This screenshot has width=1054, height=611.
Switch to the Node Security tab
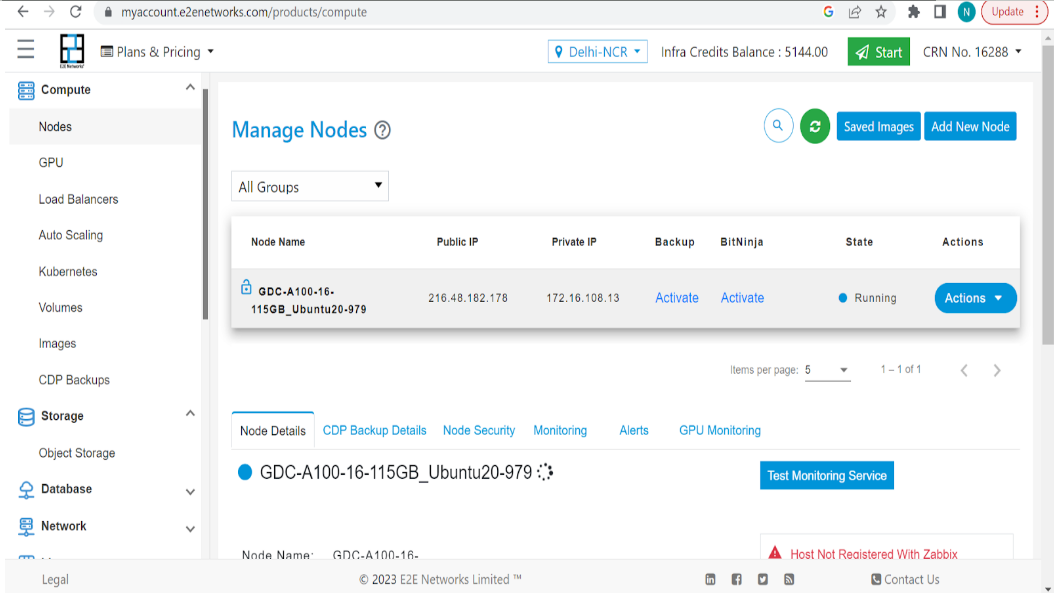(x=479, y=430)
